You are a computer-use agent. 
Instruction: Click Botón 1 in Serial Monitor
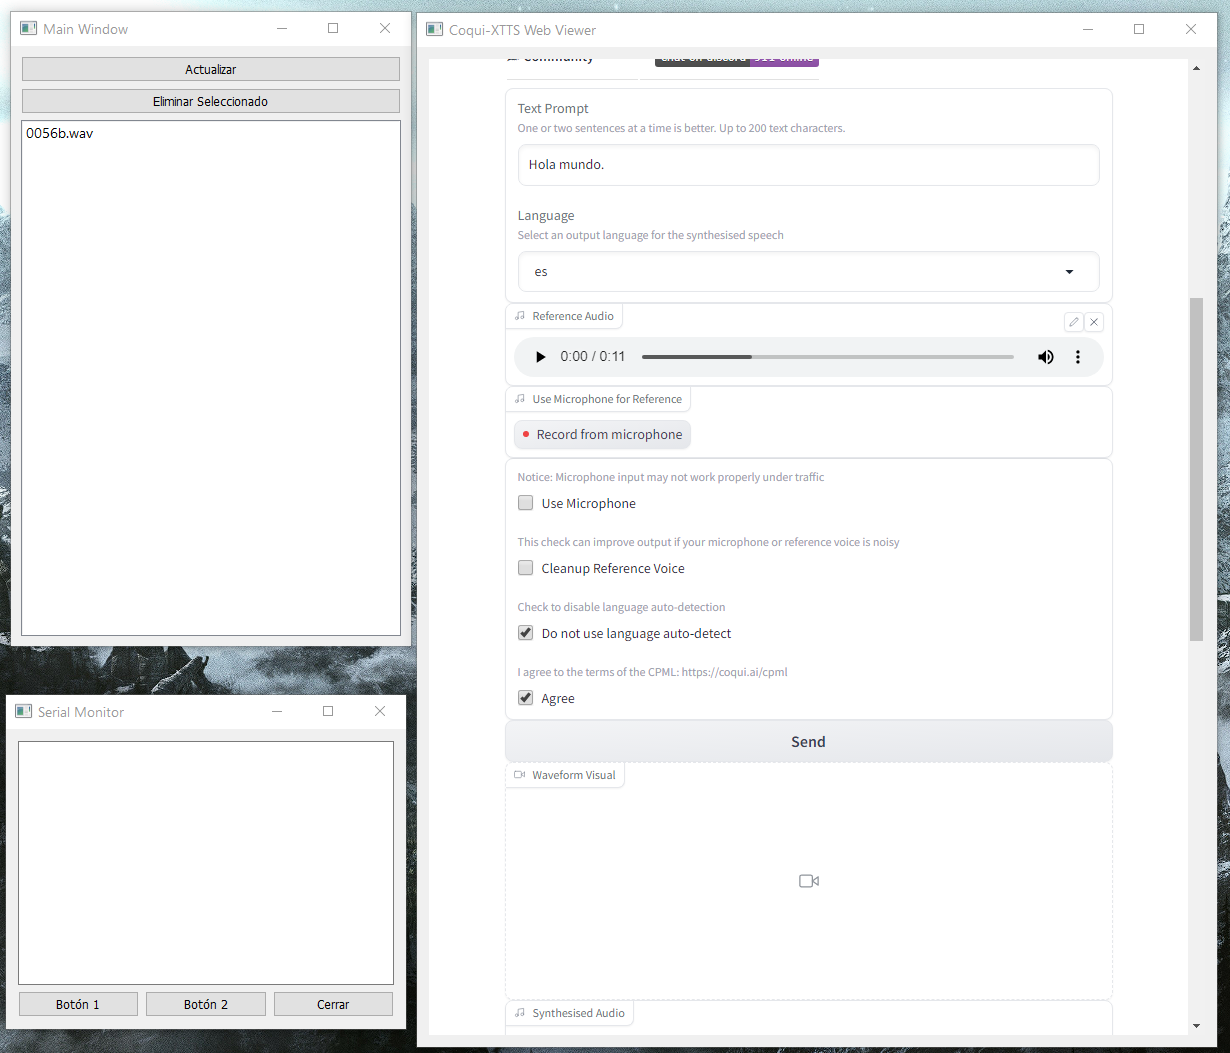coord(78,1004)
